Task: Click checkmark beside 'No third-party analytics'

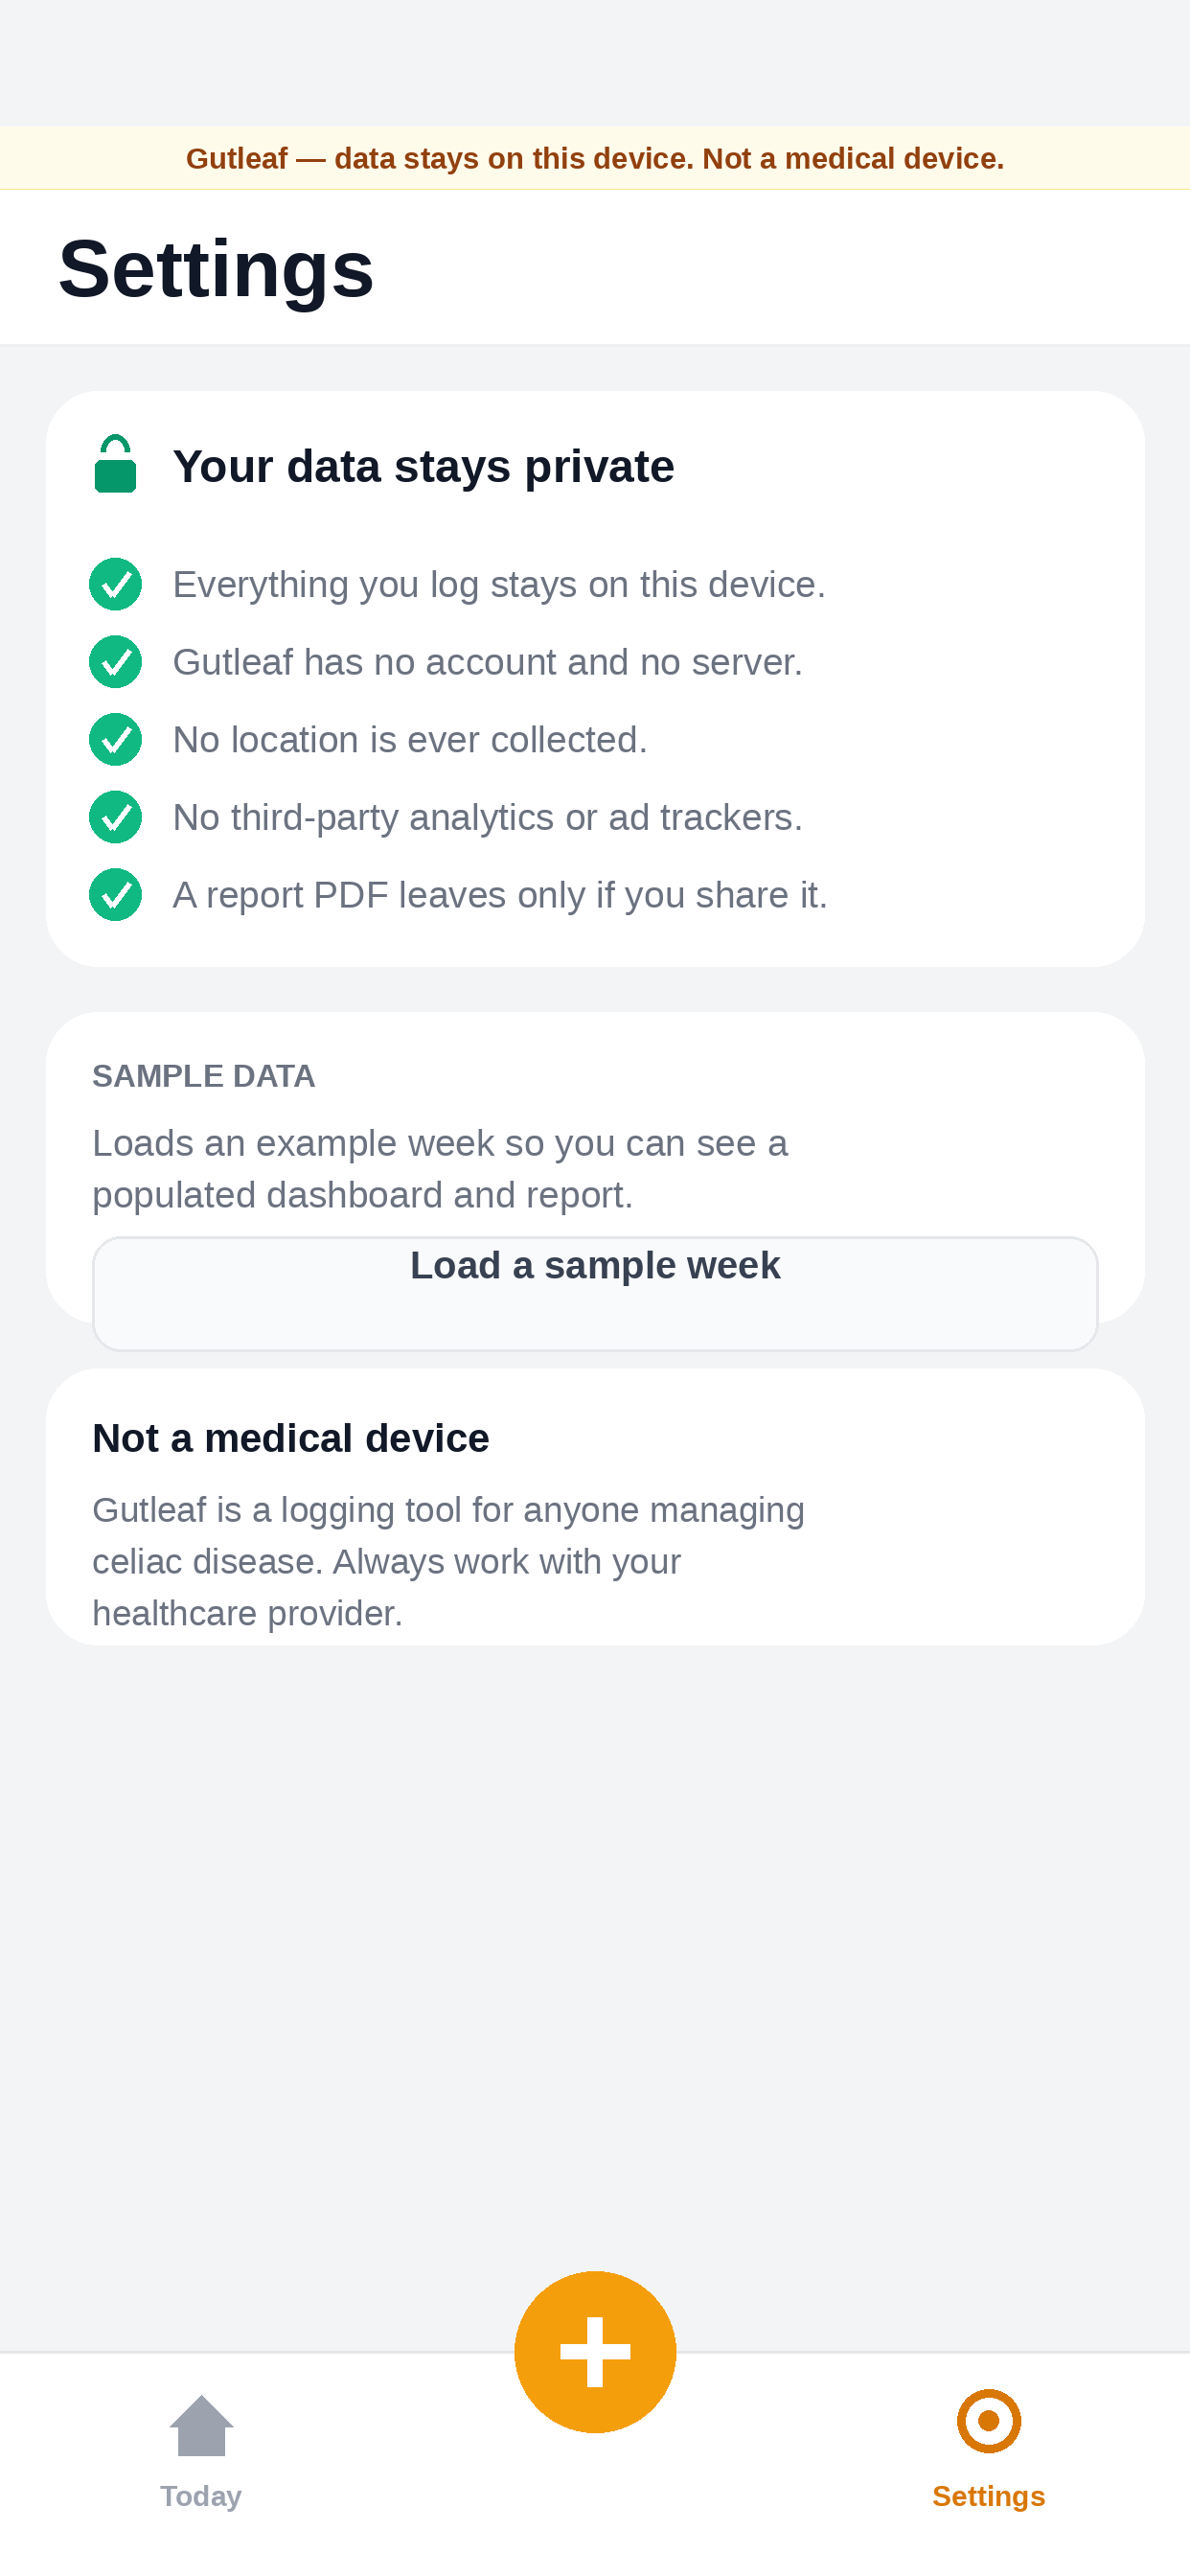Action: tap(115, 817)
